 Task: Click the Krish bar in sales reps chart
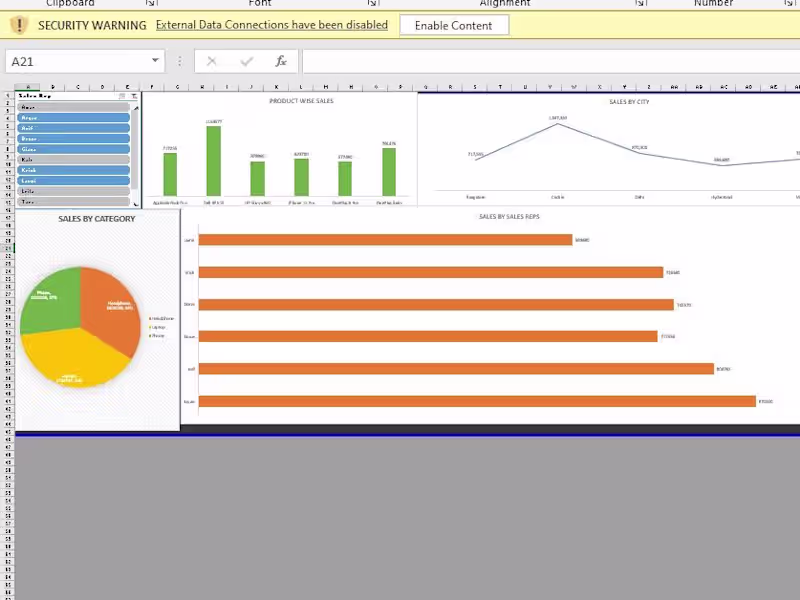431,272
